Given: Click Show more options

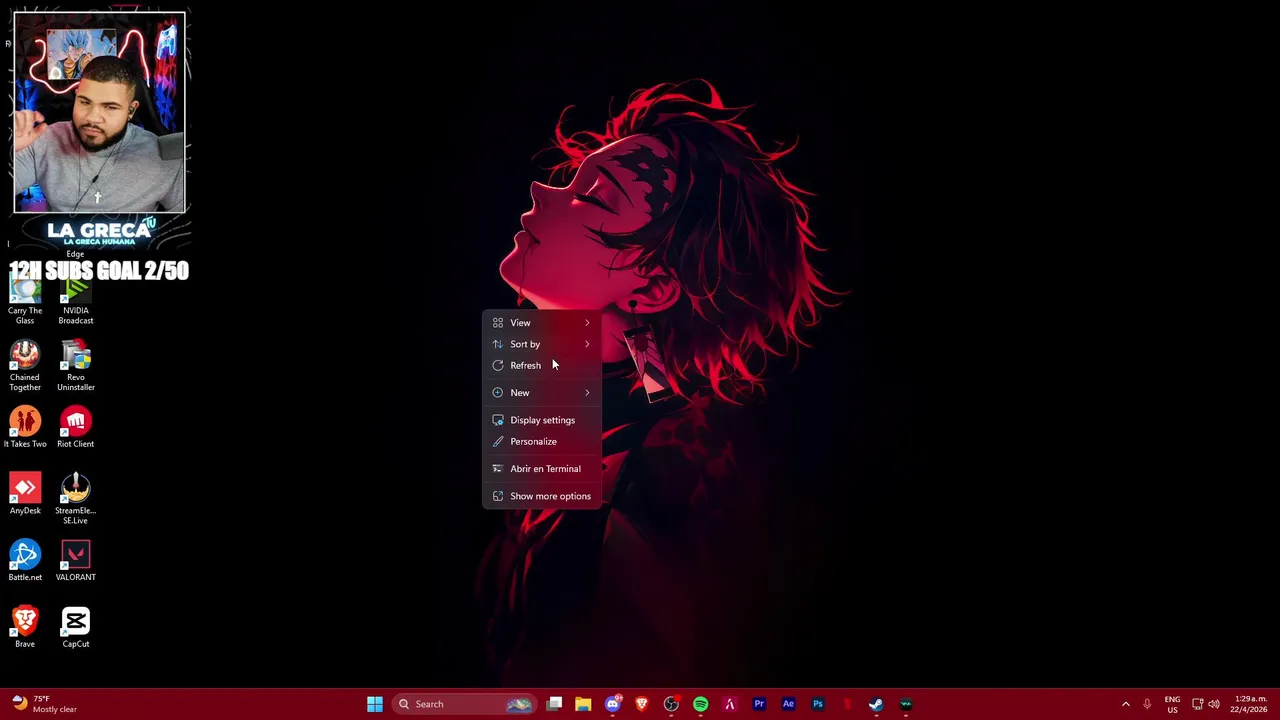Looking at the screenshot, I should coord(542,496).
